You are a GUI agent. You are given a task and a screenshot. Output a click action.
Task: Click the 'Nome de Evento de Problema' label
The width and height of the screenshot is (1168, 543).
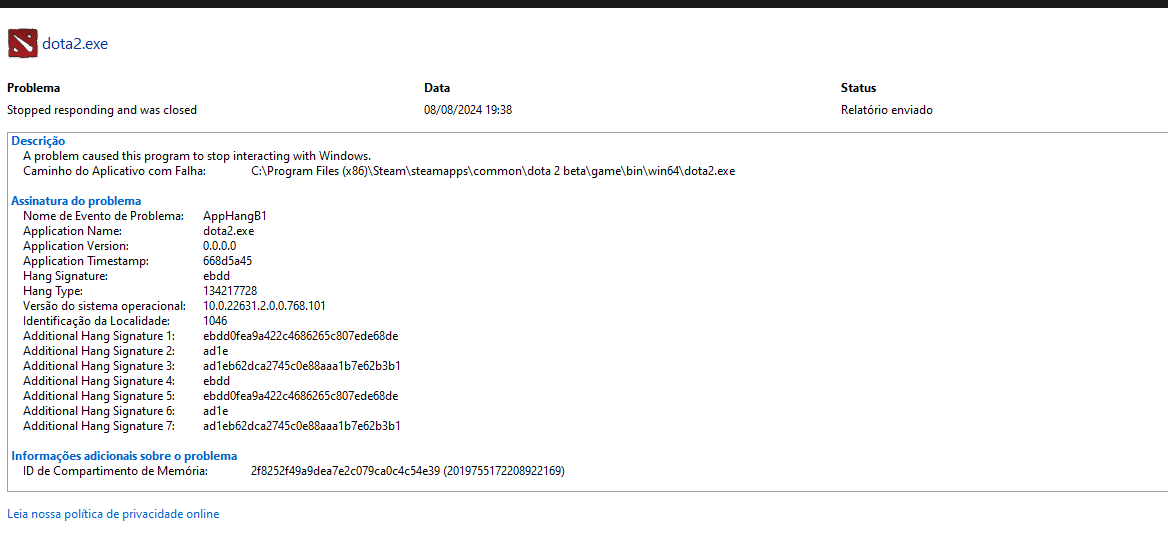click(x=104, y=216)
